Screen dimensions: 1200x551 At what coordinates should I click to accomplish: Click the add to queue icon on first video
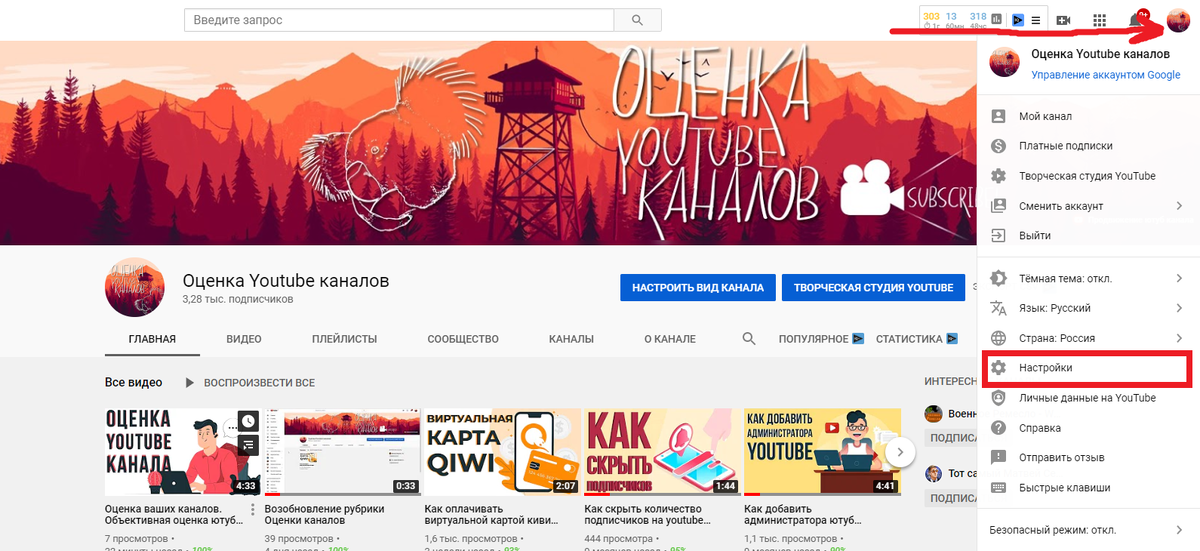tap(247, 445)
